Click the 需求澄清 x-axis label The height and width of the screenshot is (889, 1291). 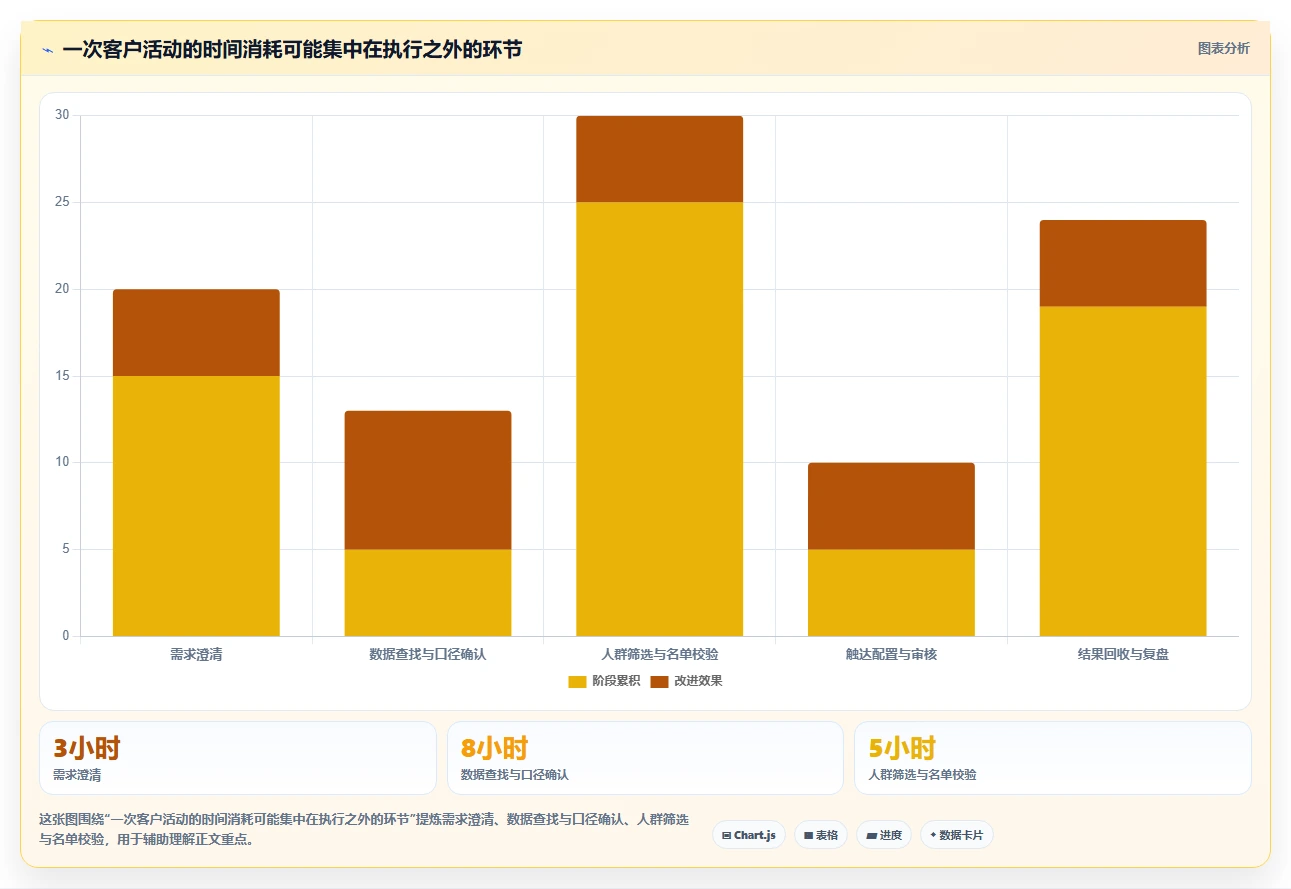point(196,655)
